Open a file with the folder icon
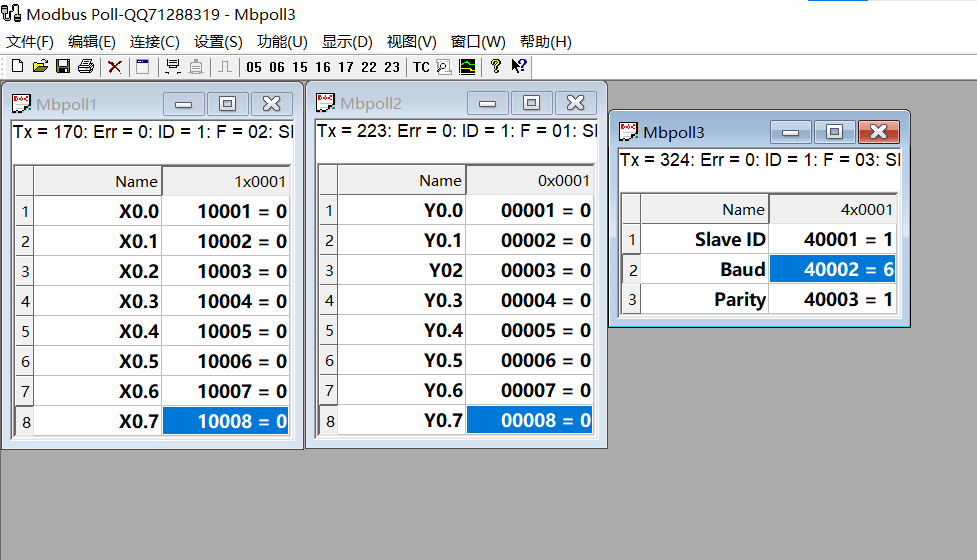This screenshot has width=977, height=560. tap(40, 67)
